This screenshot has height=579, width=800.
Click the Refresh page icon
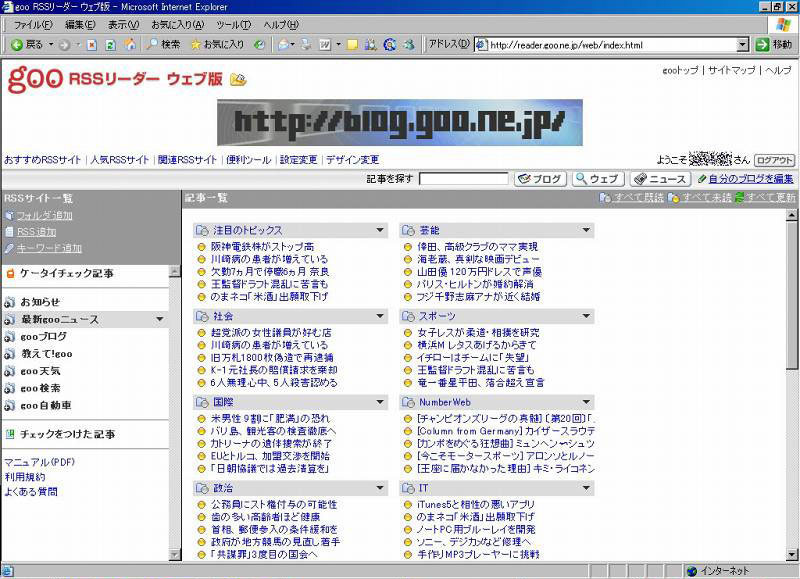point(110,45)
